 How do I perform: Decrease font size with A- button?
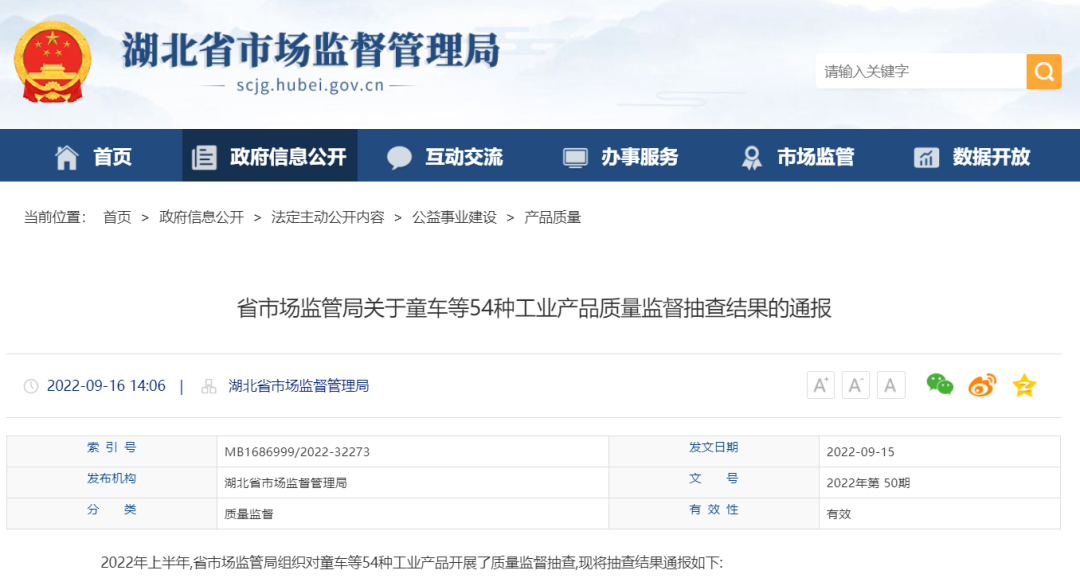coord(856,385)
